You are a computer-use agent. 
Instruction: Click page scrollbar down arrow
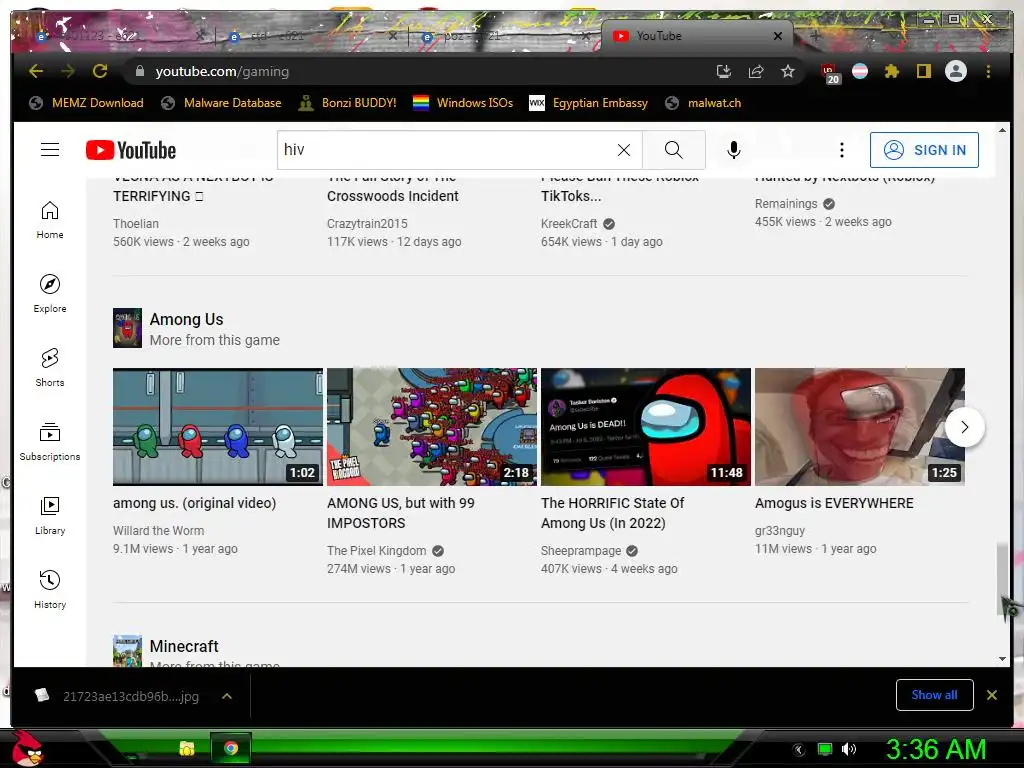[1003, 659]
